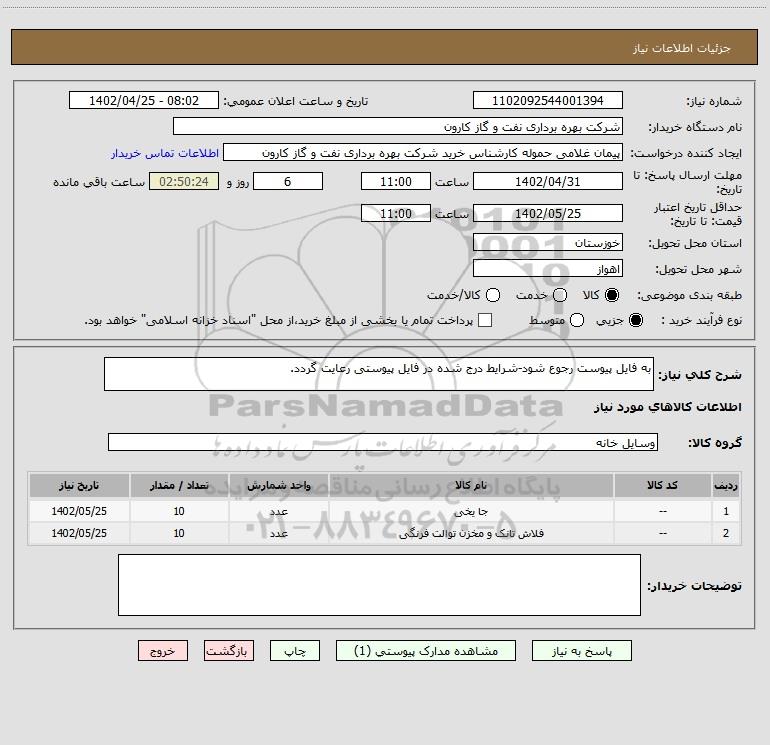Click the quantity 10 in جا یخی row
This screenshot has height=745, width=770.
[x=179, y=511]
